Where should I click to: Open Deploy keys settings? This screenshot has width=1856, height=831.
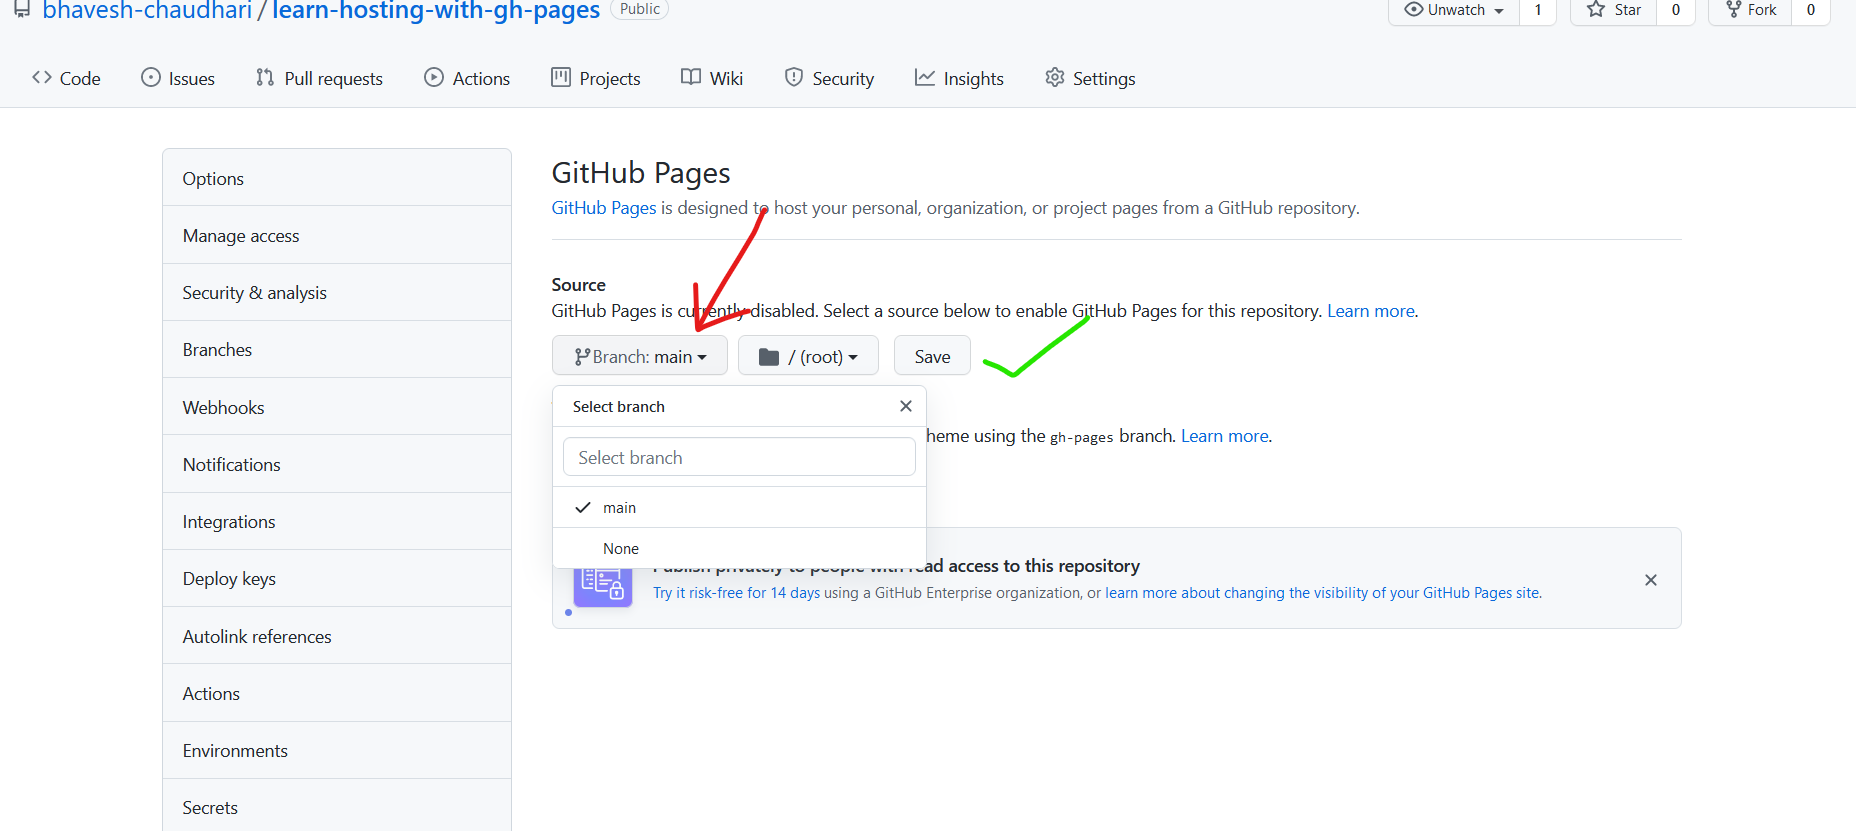pyautogui.click(x=337, y=578)
